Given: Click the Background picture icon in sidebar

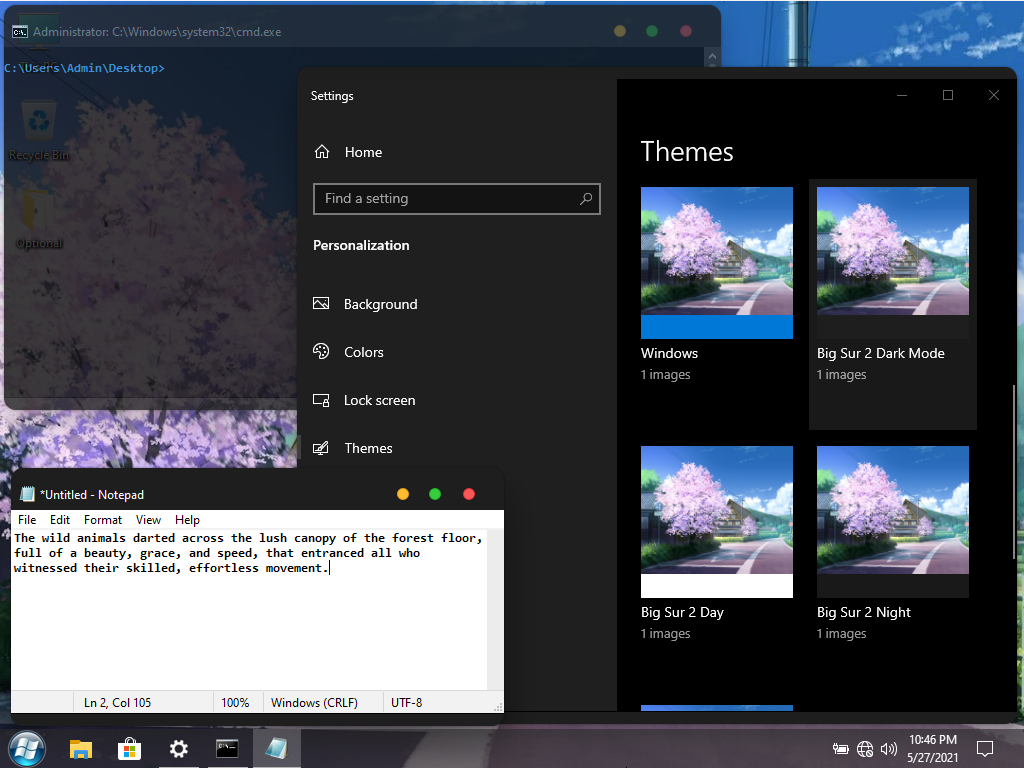Looking at the screenshot, I should point(321,304).
